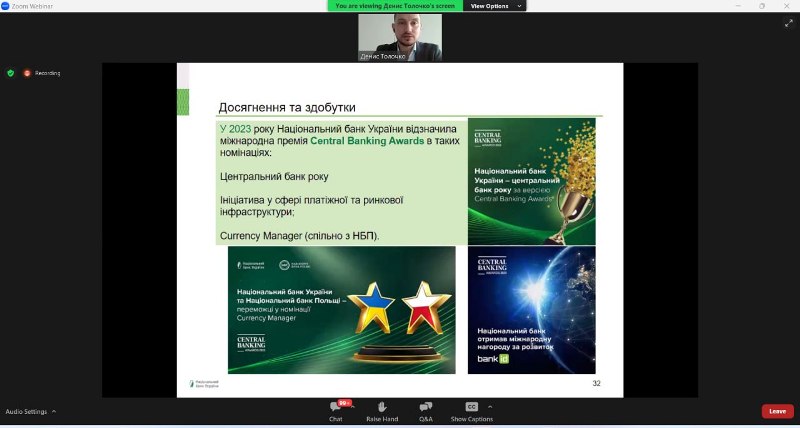Click the Raise Hand icon
The image size is (800, 428).
(x=382, y=407)
